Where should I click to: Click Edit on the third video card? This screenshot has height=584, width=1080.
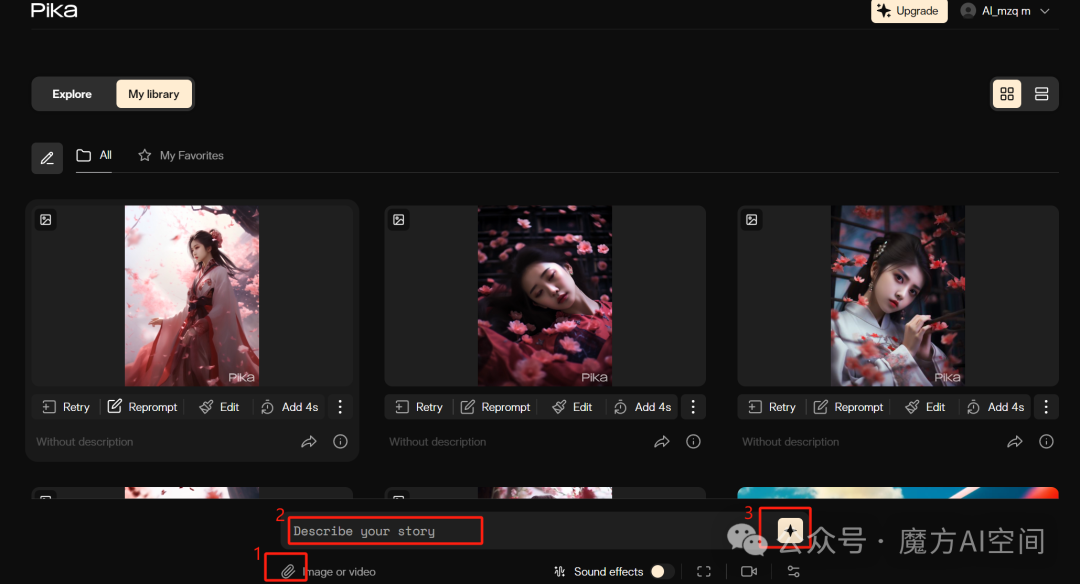925,407
